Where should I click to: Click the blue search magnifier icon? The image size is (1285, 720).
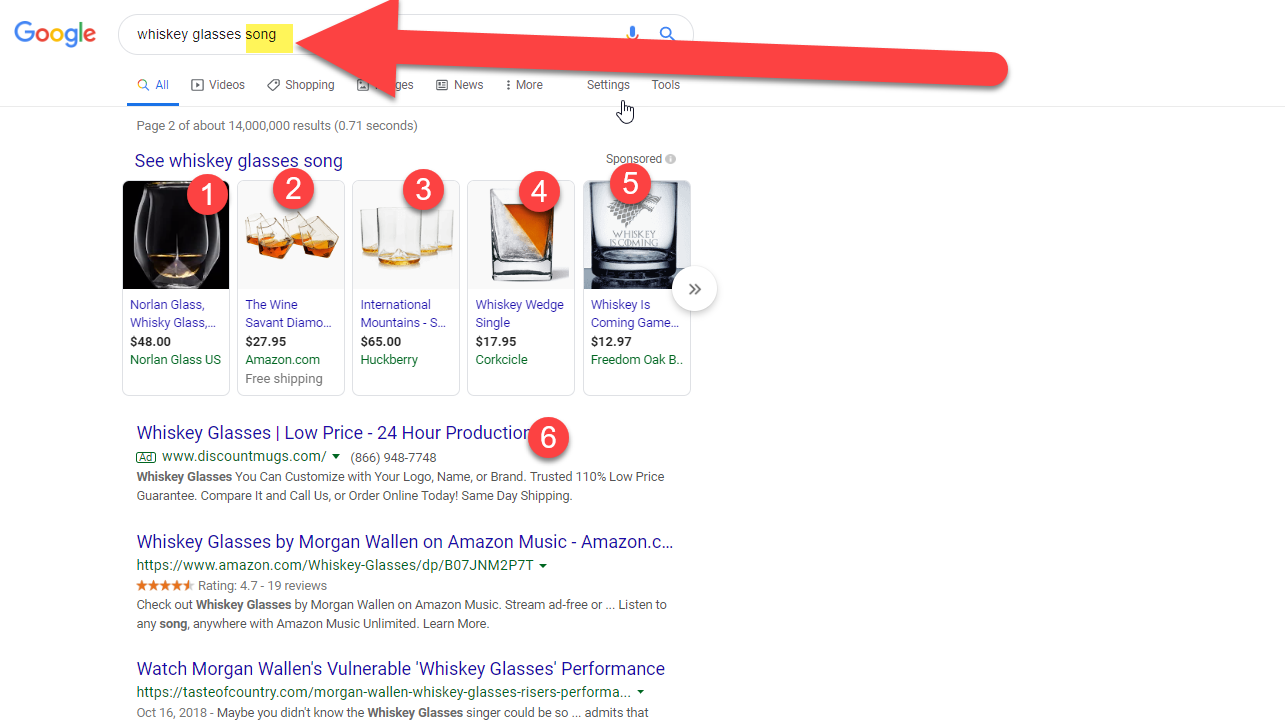click(667, 34)
